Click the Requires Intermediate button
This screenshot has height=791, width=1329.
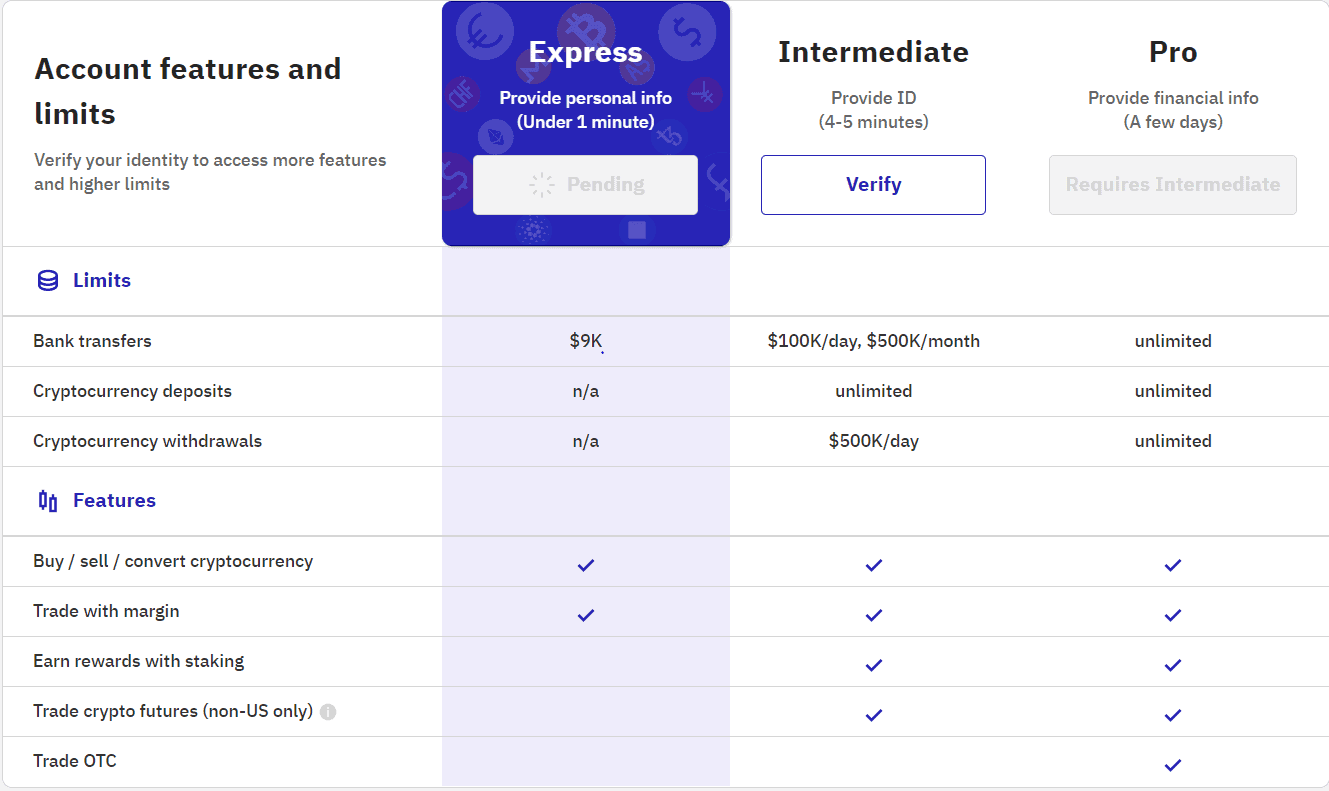[1172, 185]
